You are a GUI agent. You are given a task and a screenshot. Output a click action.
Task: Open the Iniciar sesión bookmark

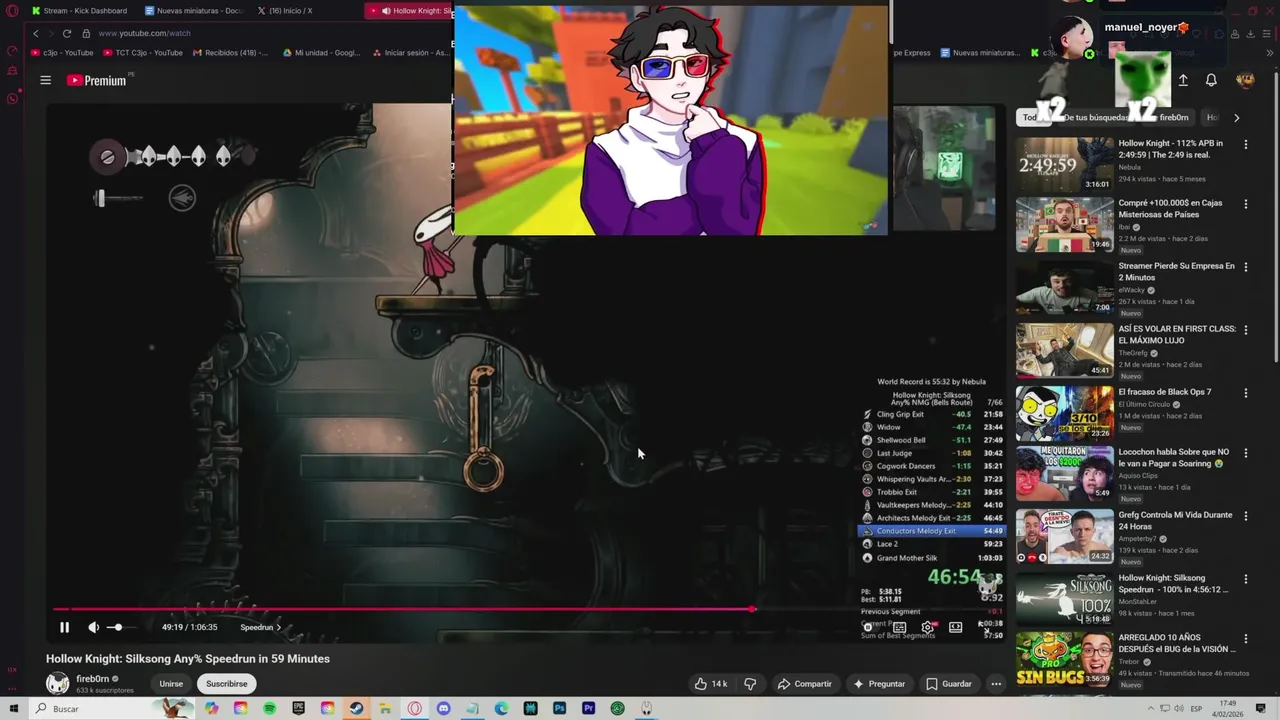coord(410,53)
